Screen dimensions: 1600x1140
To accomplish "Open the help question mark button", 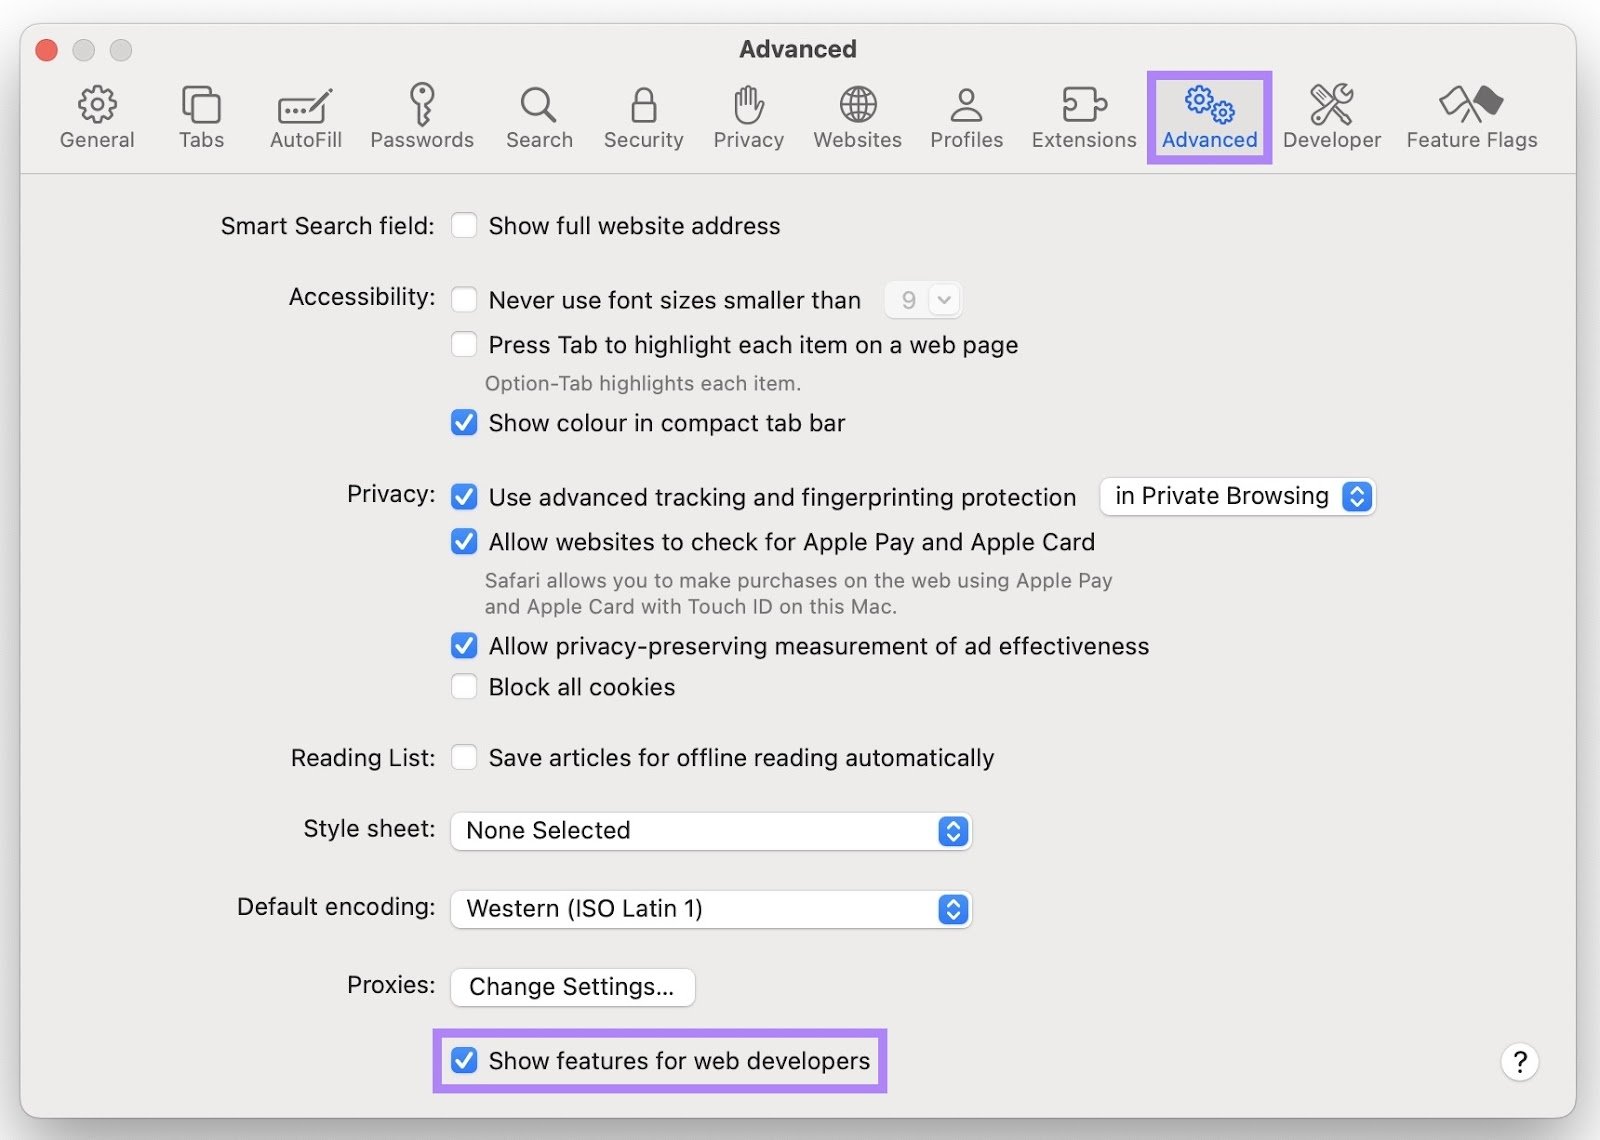I will pyautogui.click(x=1519, y=1063).
